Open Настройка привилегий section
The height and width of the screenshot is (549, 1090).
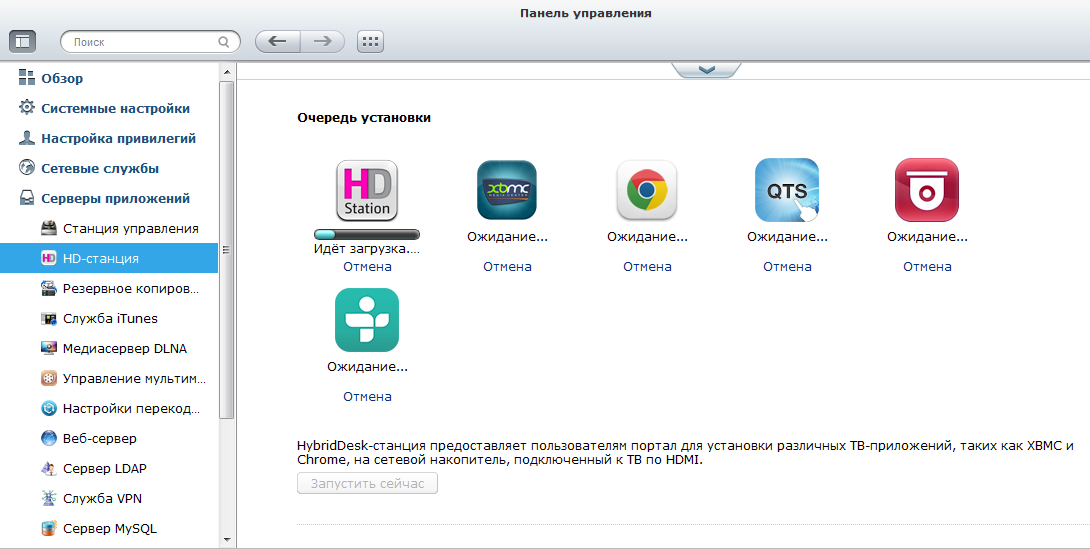tap(118, 138)
